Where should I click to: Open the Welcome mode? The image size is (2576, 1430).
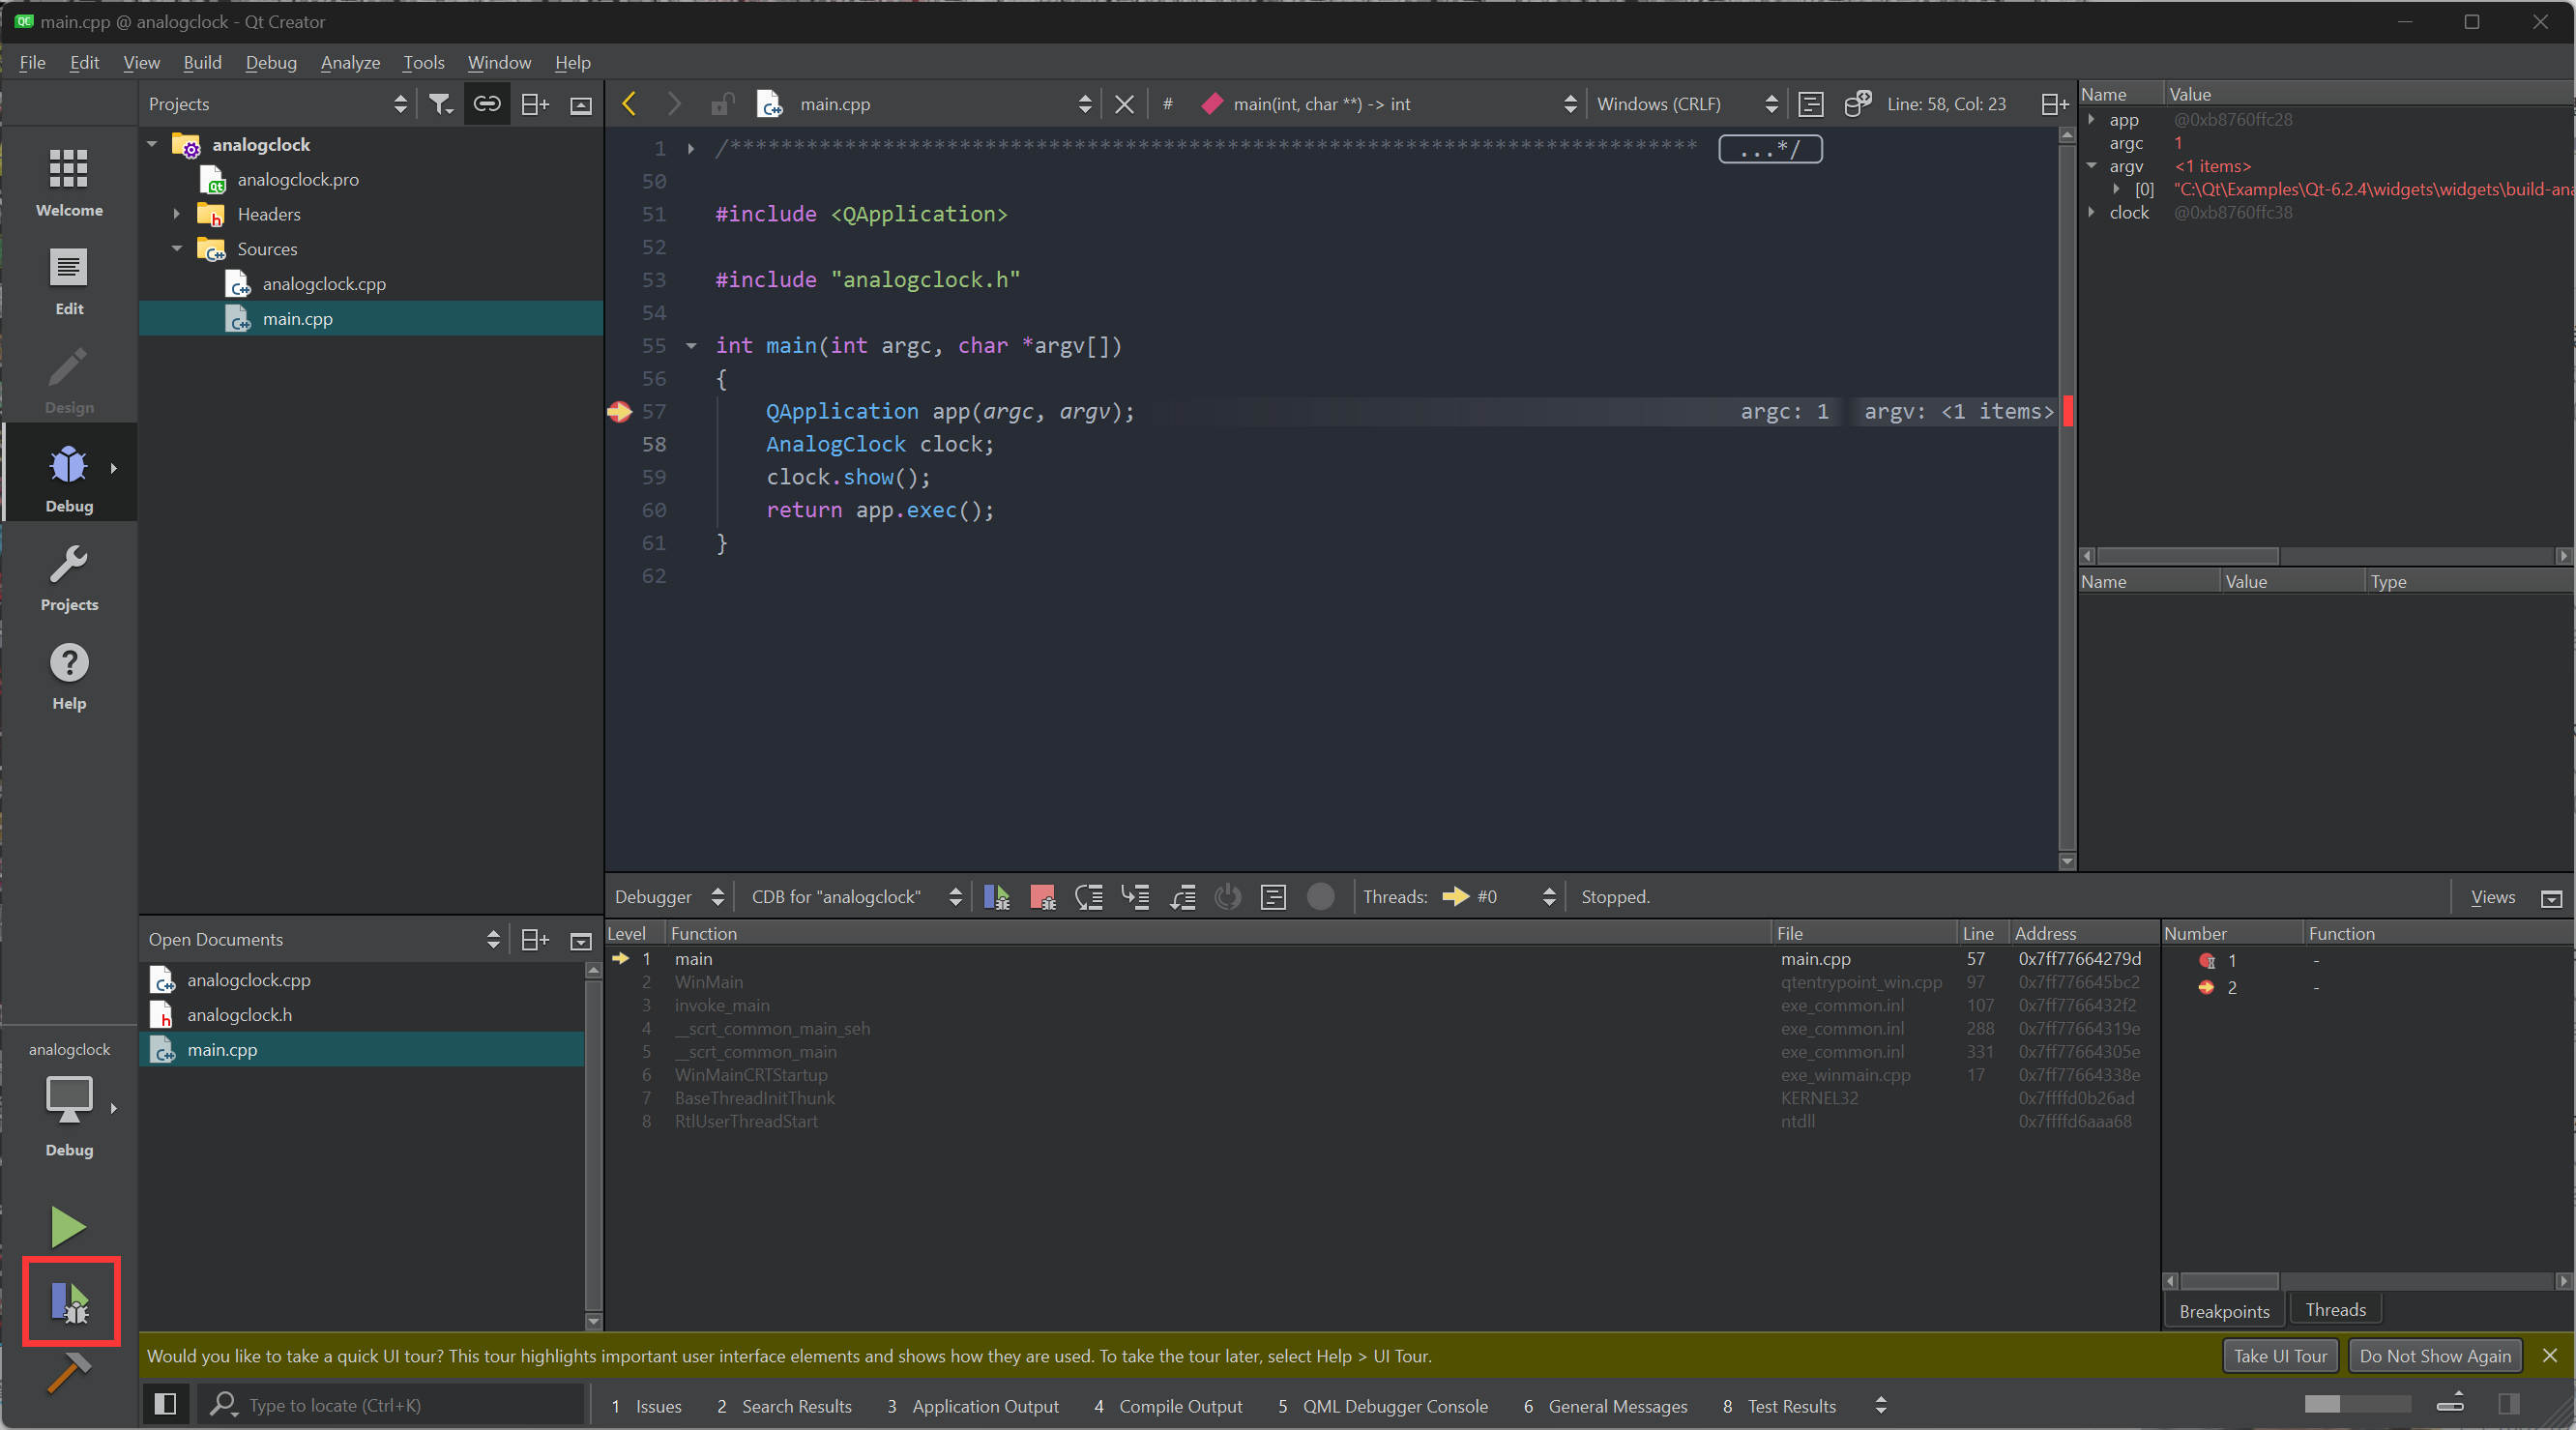click(68, 182)
